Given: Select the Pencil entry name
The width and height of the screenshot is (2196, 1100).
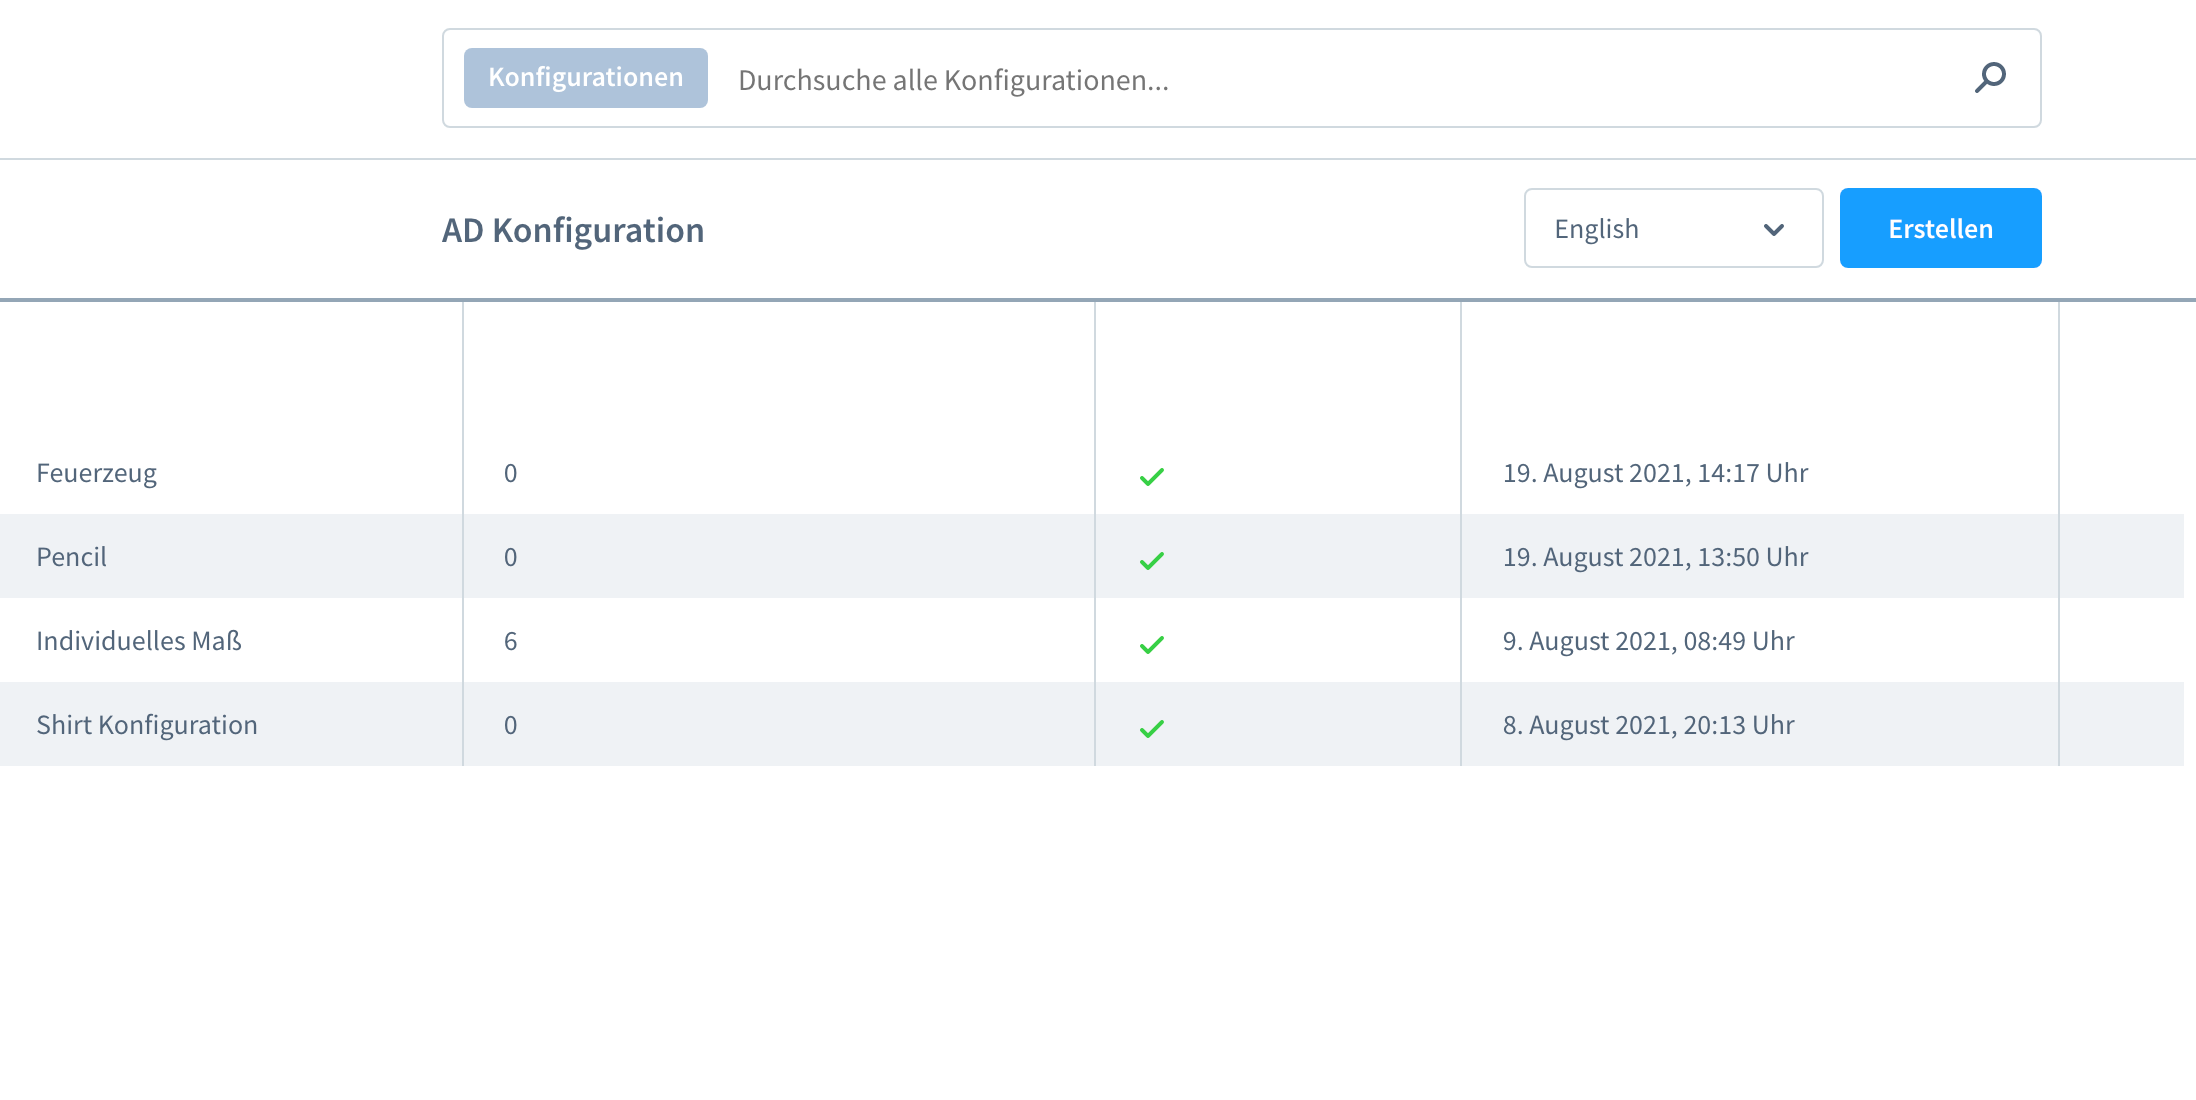Looking at the screenshot, I should [x=71, y=557].
